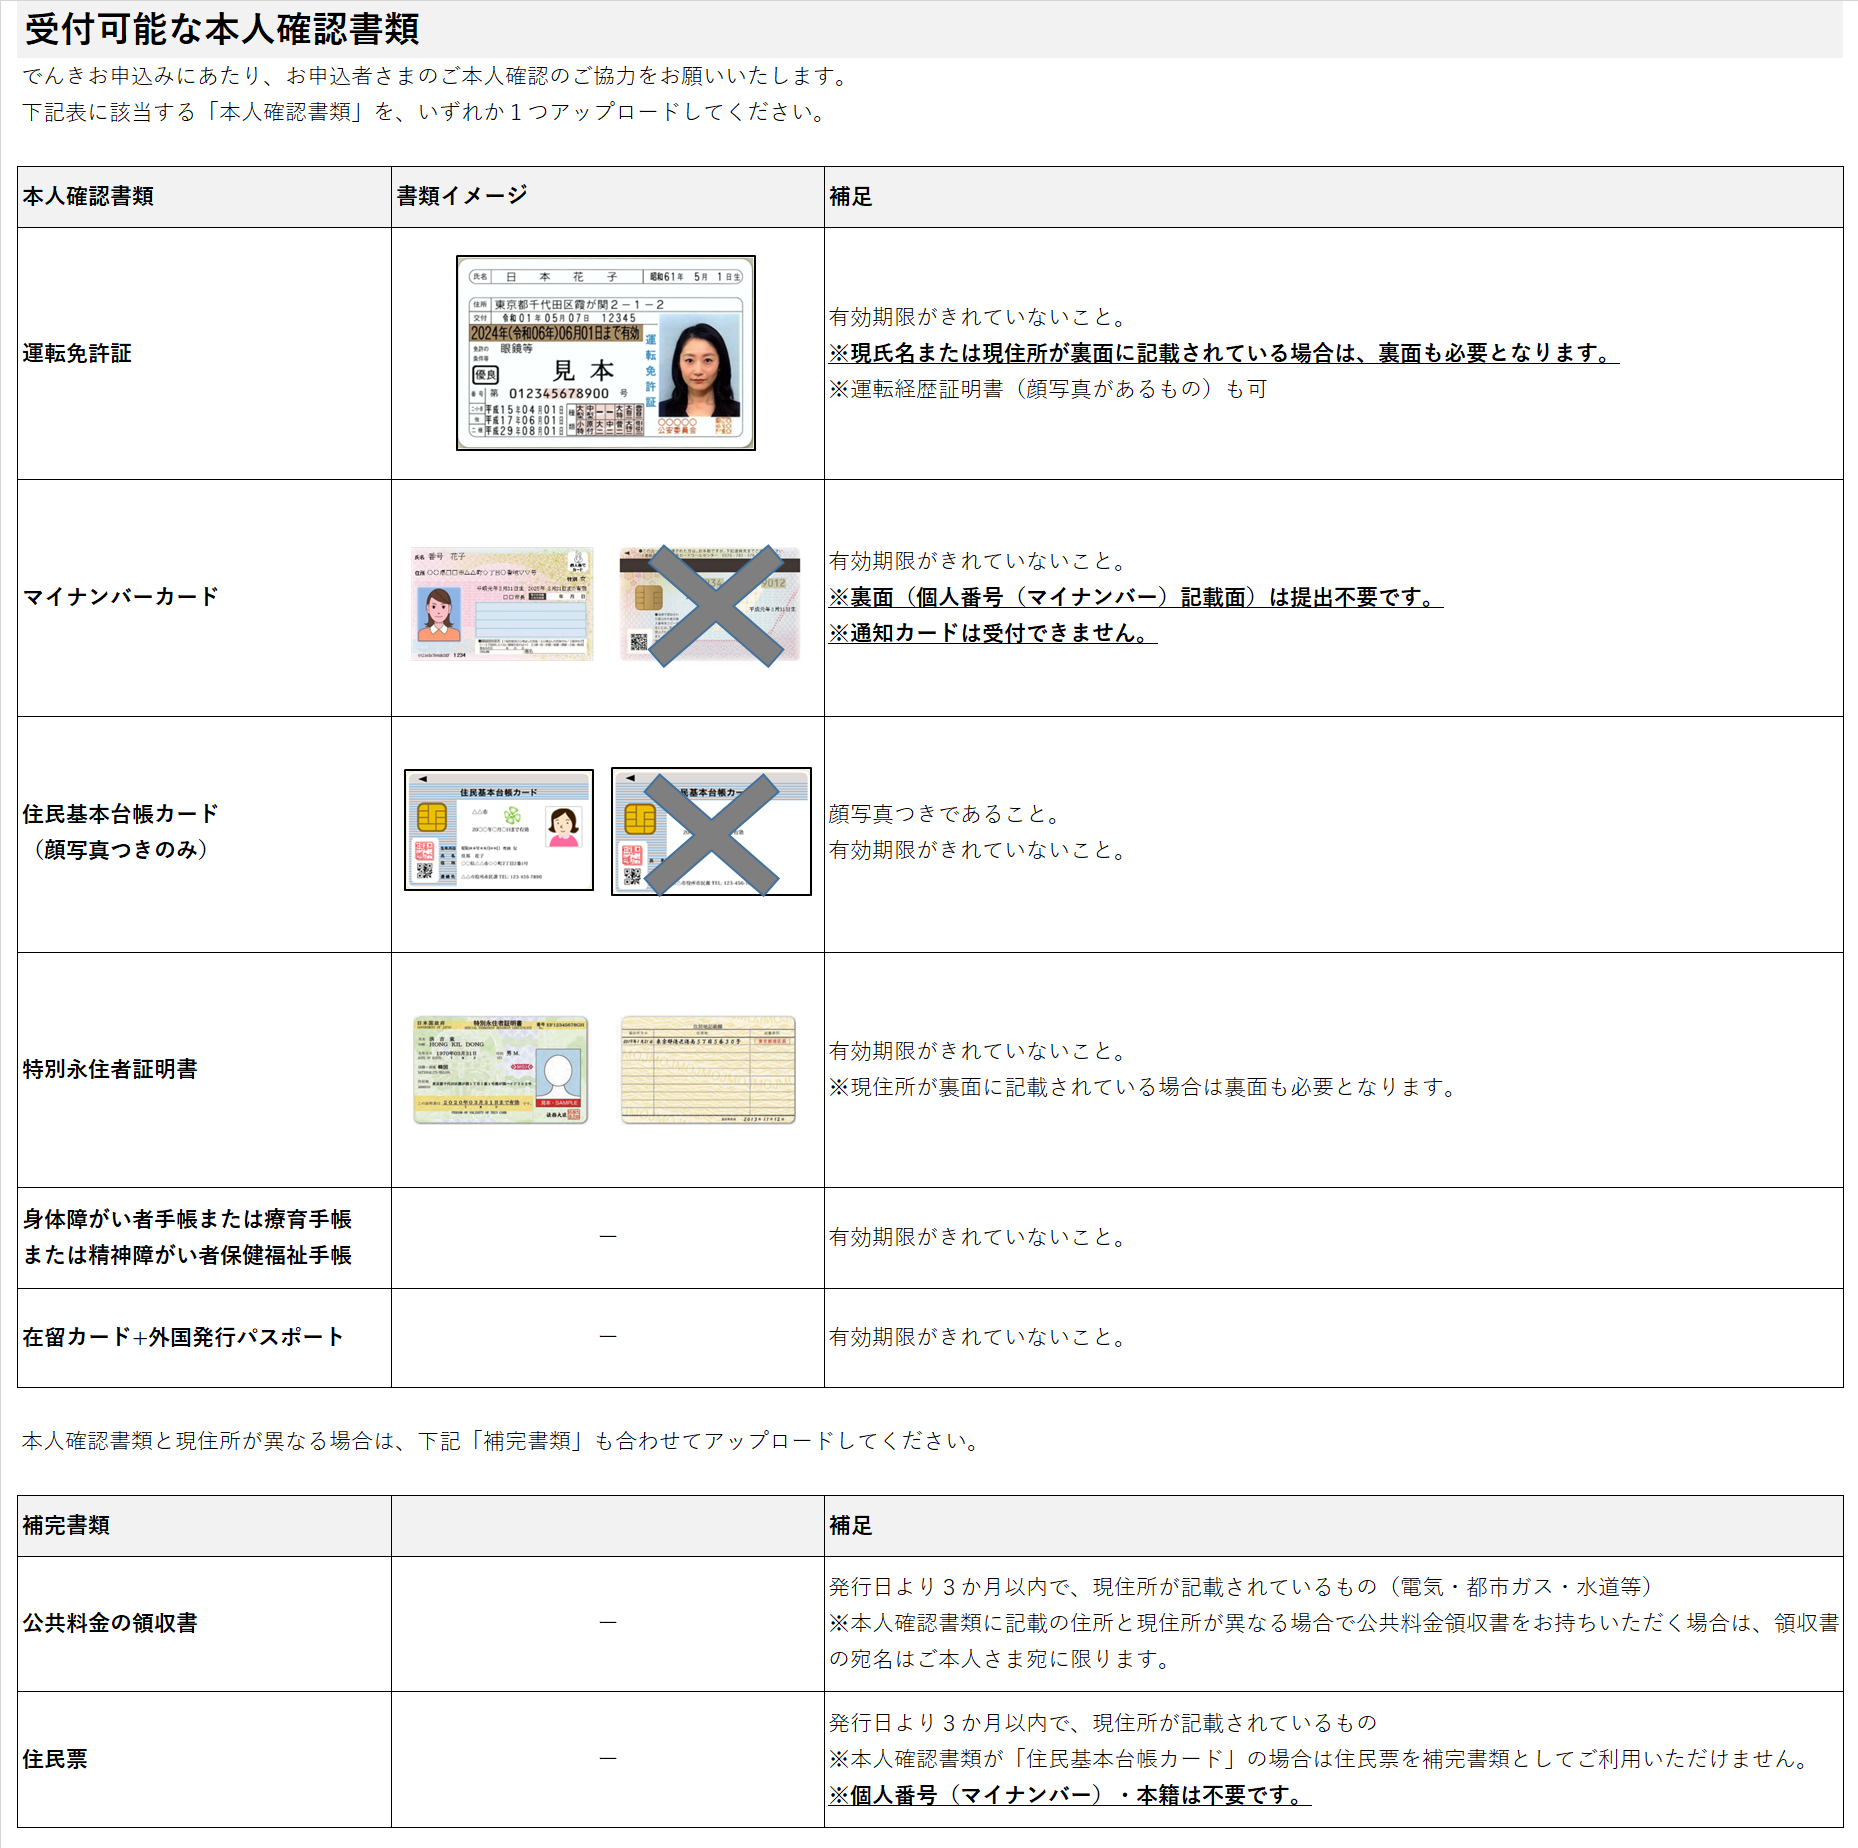Click the 受付可能な本人確認書類 page heading

pos(222,30)
